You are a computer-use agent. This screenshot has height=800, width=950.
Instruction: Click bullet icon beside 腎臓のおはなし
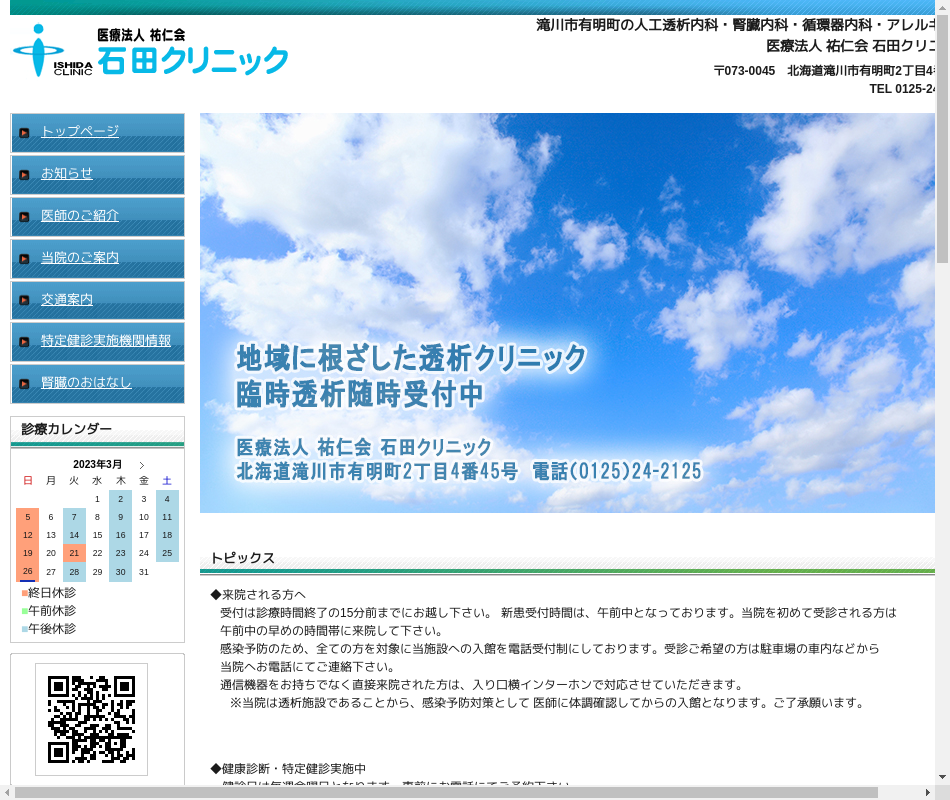(x=24, y=384)
